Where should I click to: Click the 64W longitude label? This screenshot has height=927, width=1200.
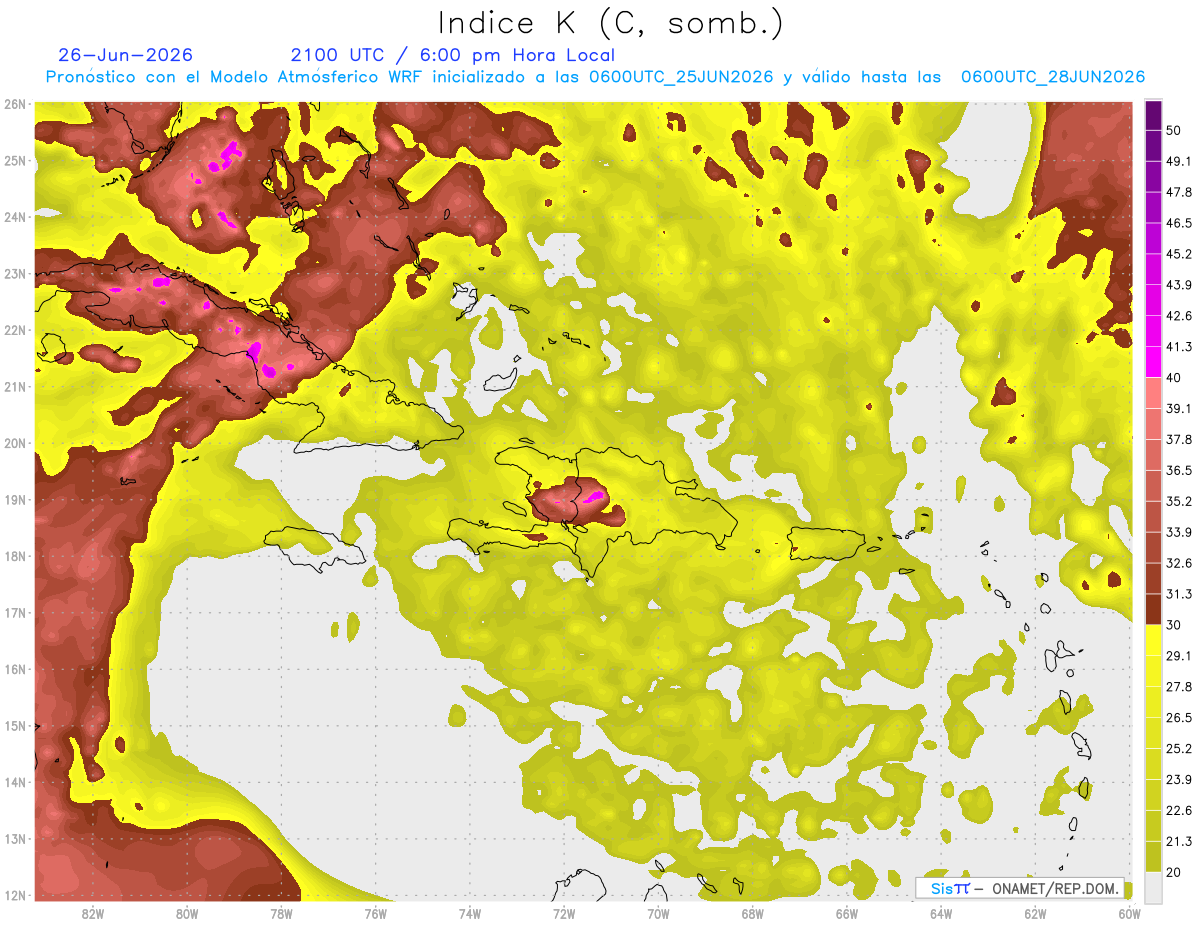941,914
